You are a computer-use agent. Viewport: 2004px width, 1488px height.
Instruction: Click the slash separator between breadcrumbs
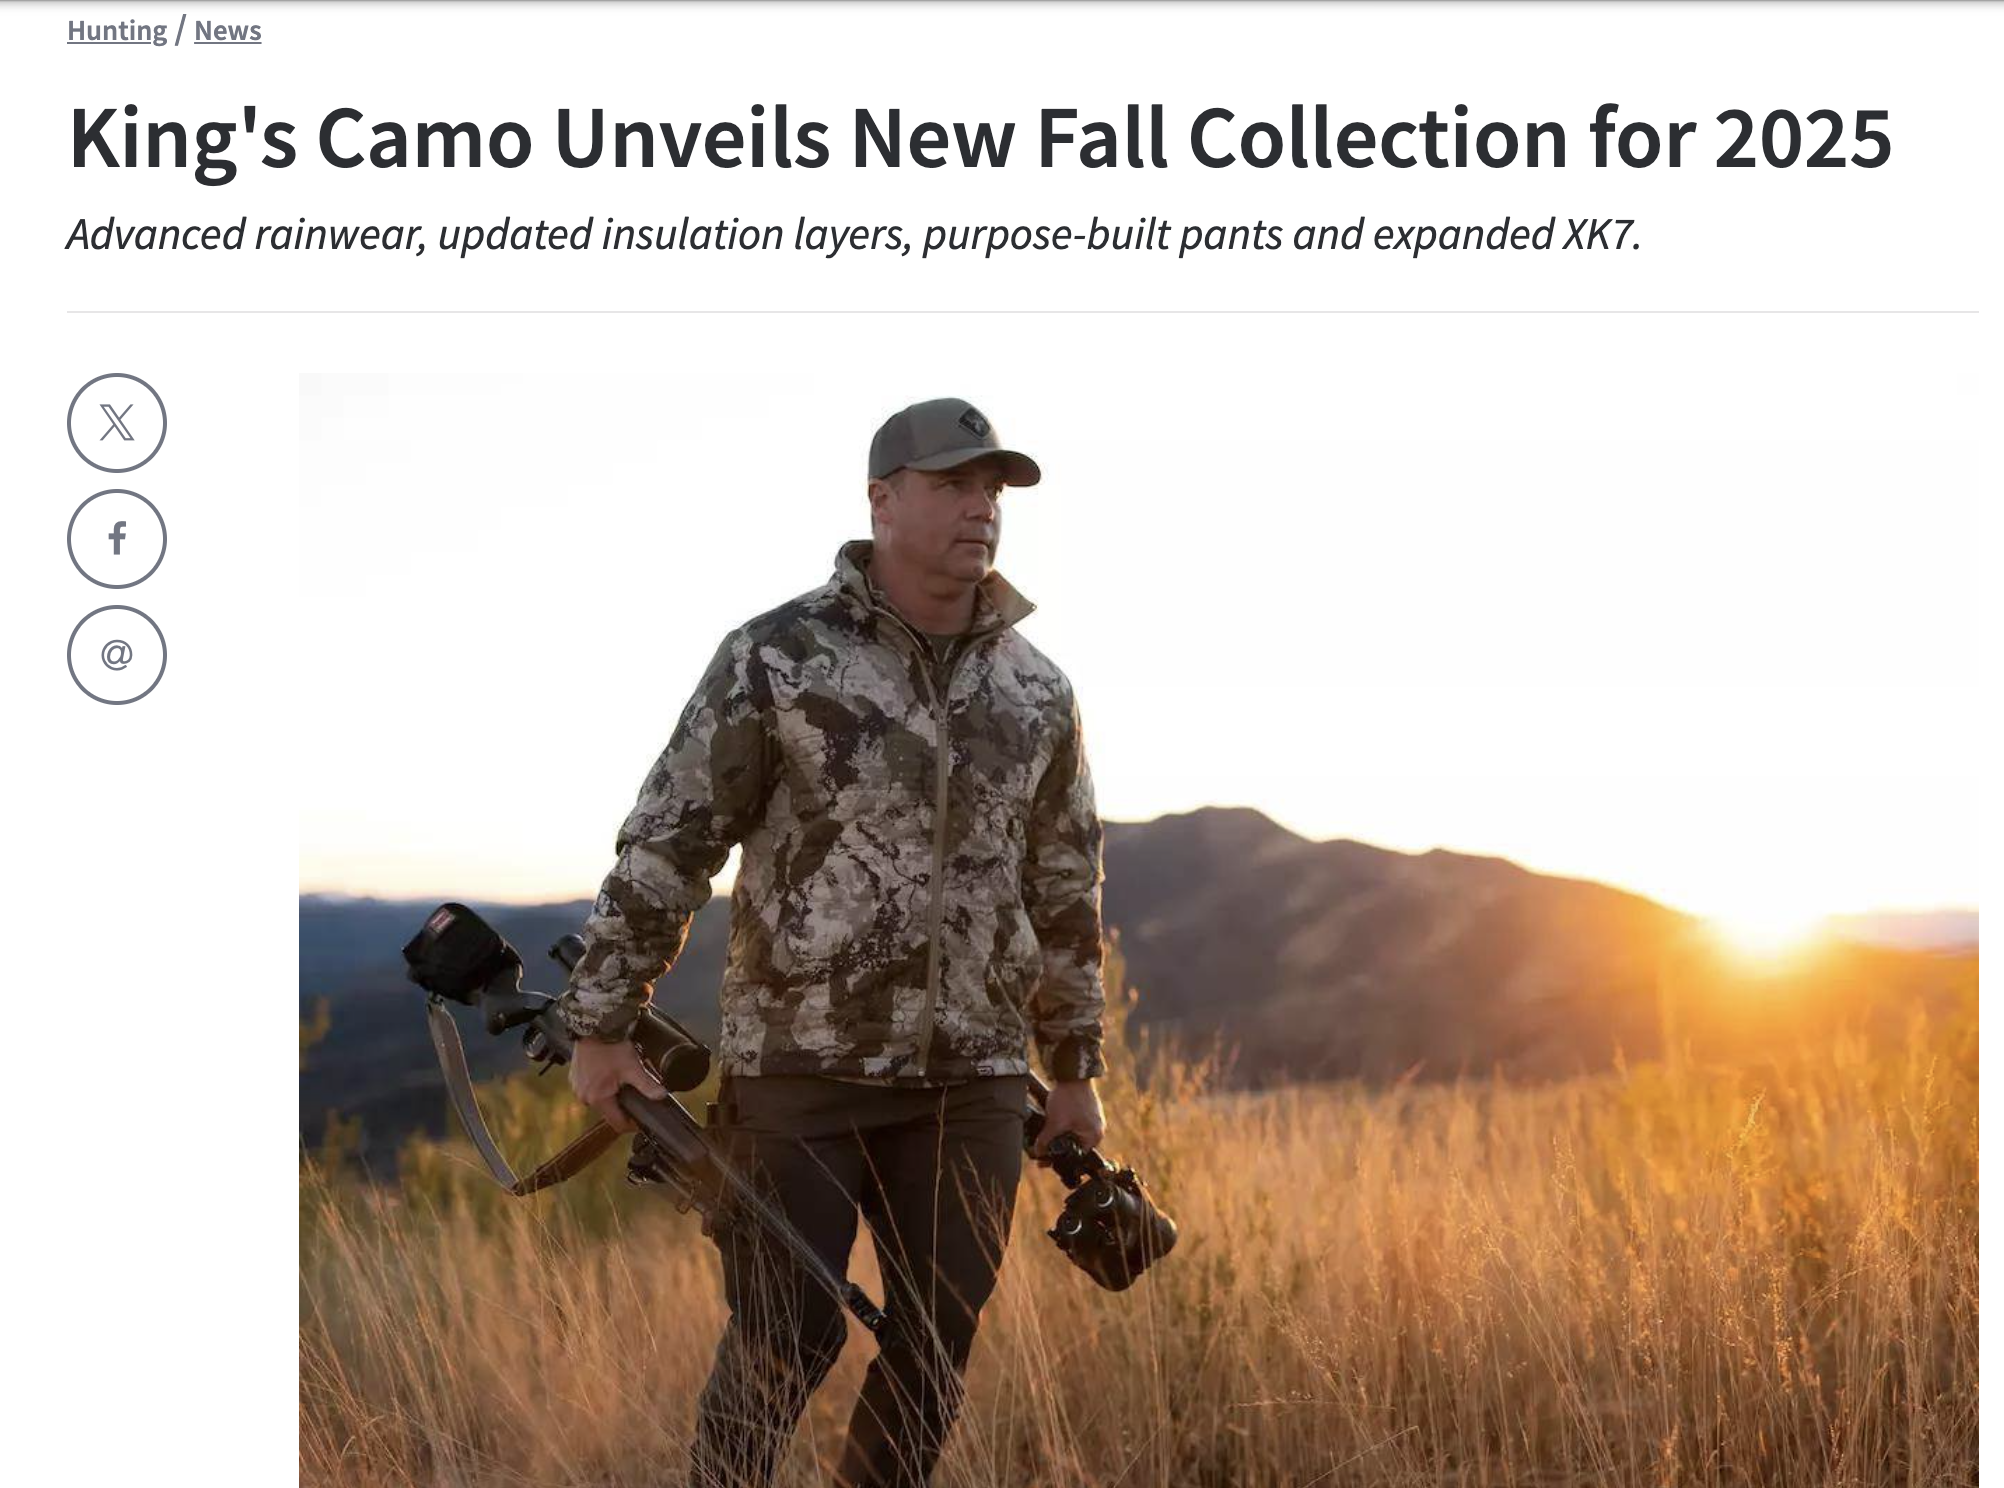(x=181, y=31)
